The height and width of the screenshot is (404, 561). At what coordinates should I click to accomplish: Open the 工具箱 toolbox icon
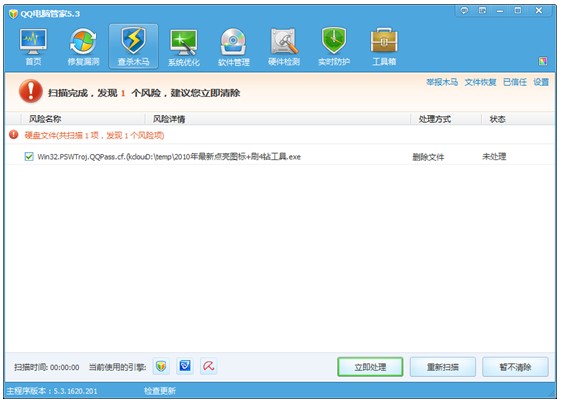[x=384, y=46]
